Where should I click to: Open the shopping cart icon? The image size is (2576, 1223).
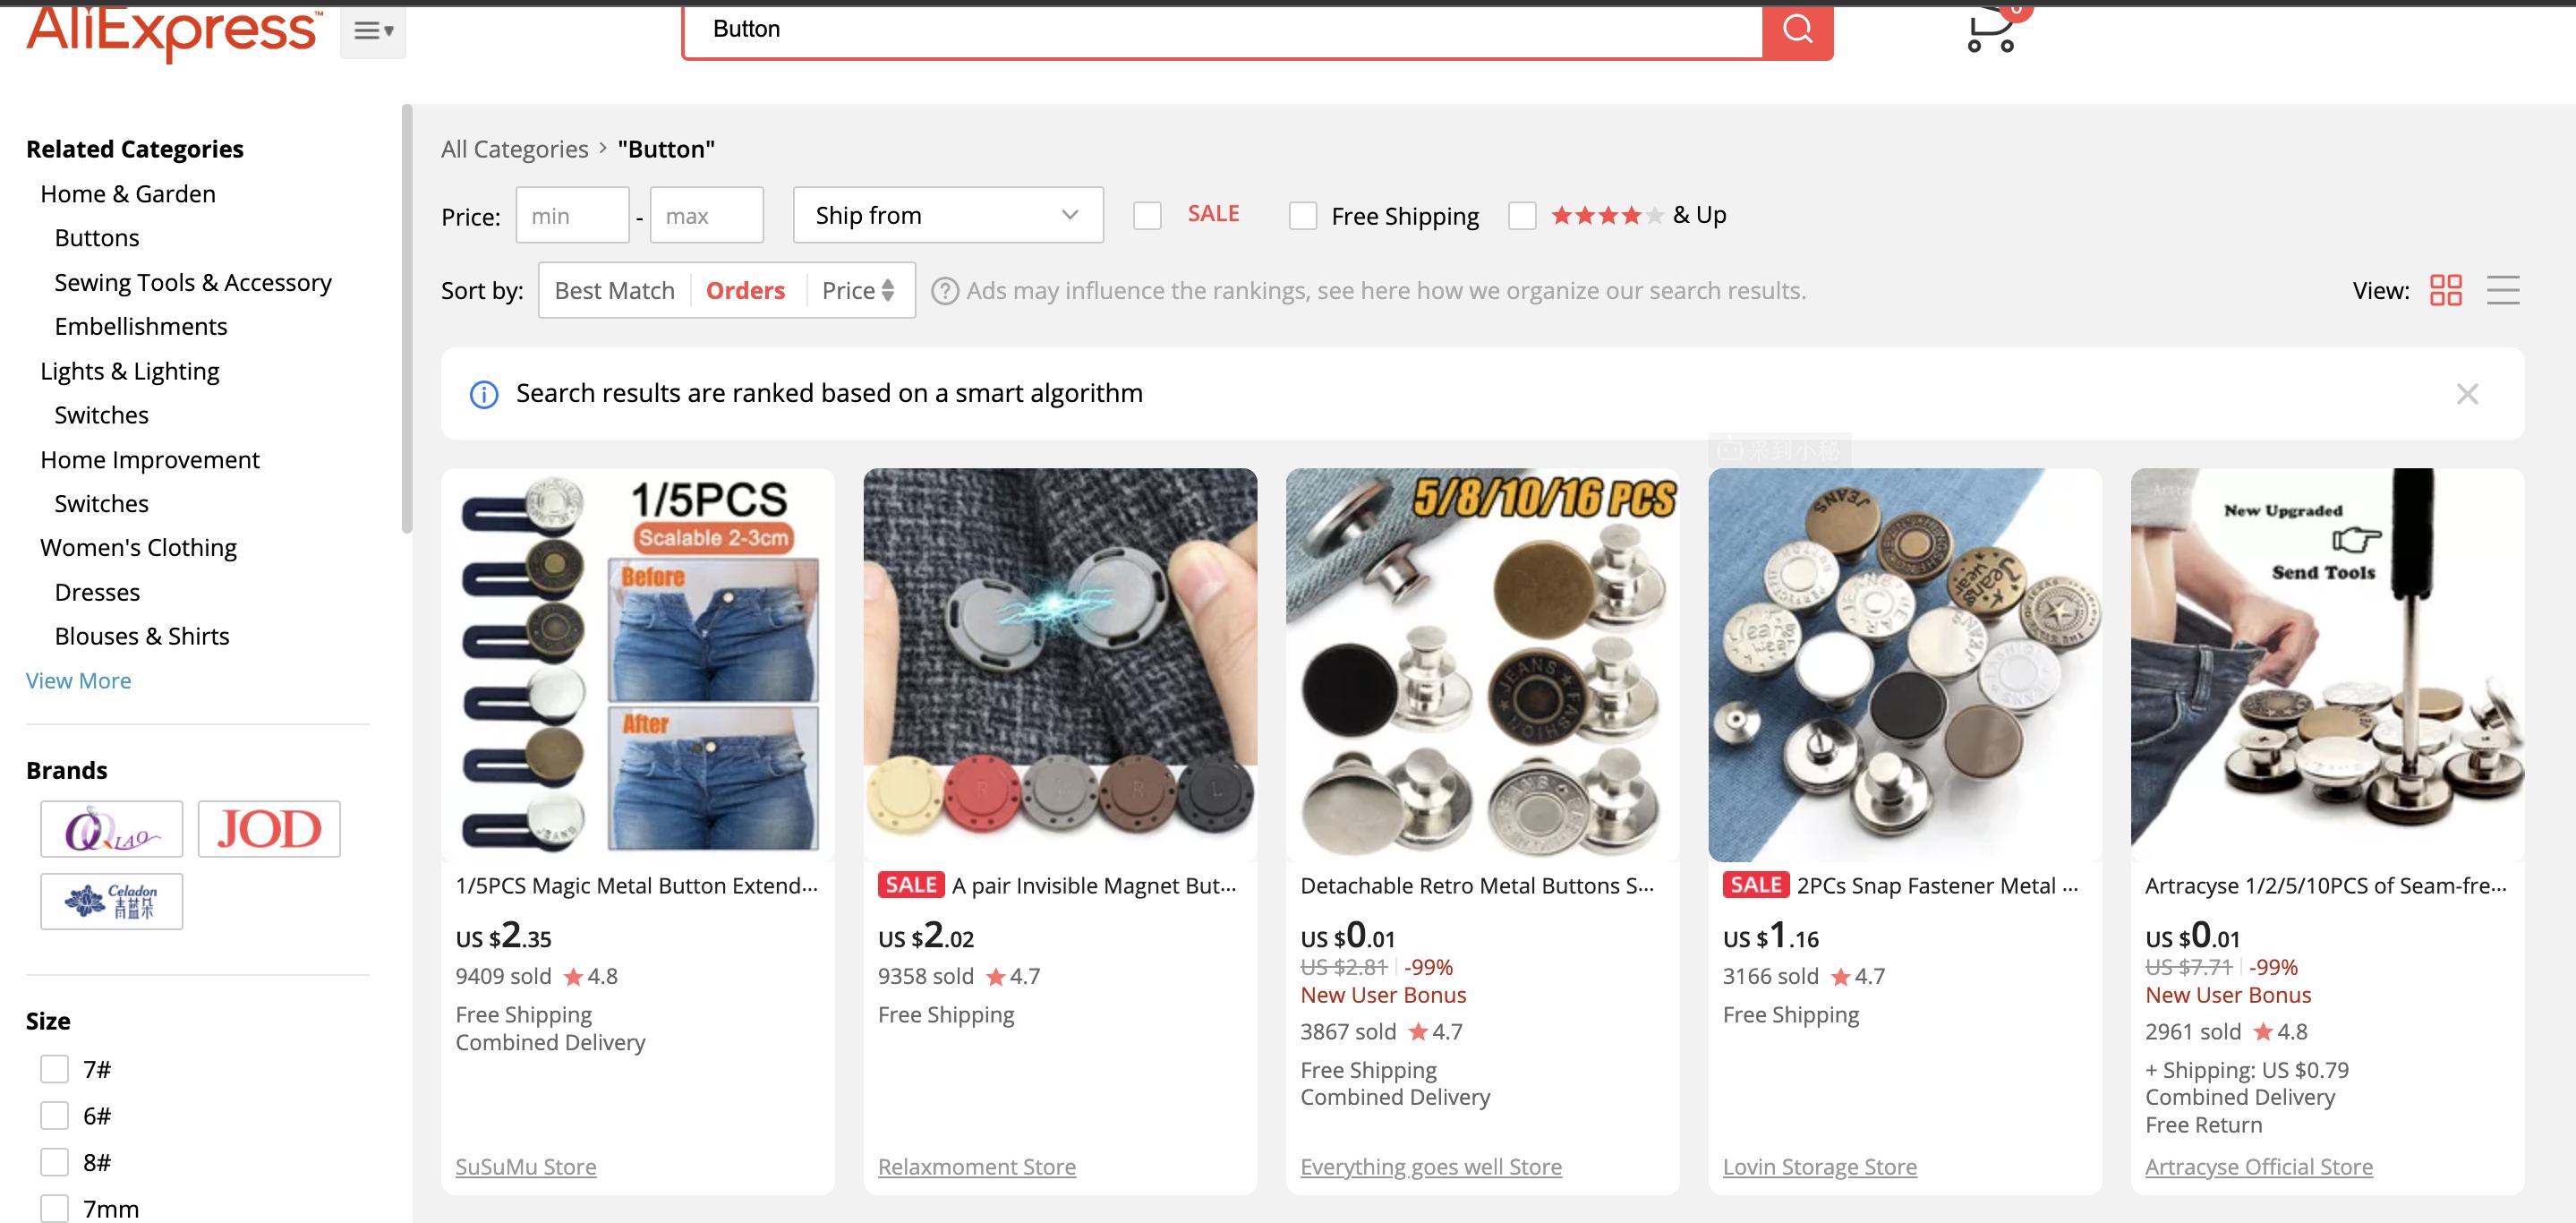tap(1990, 30)
